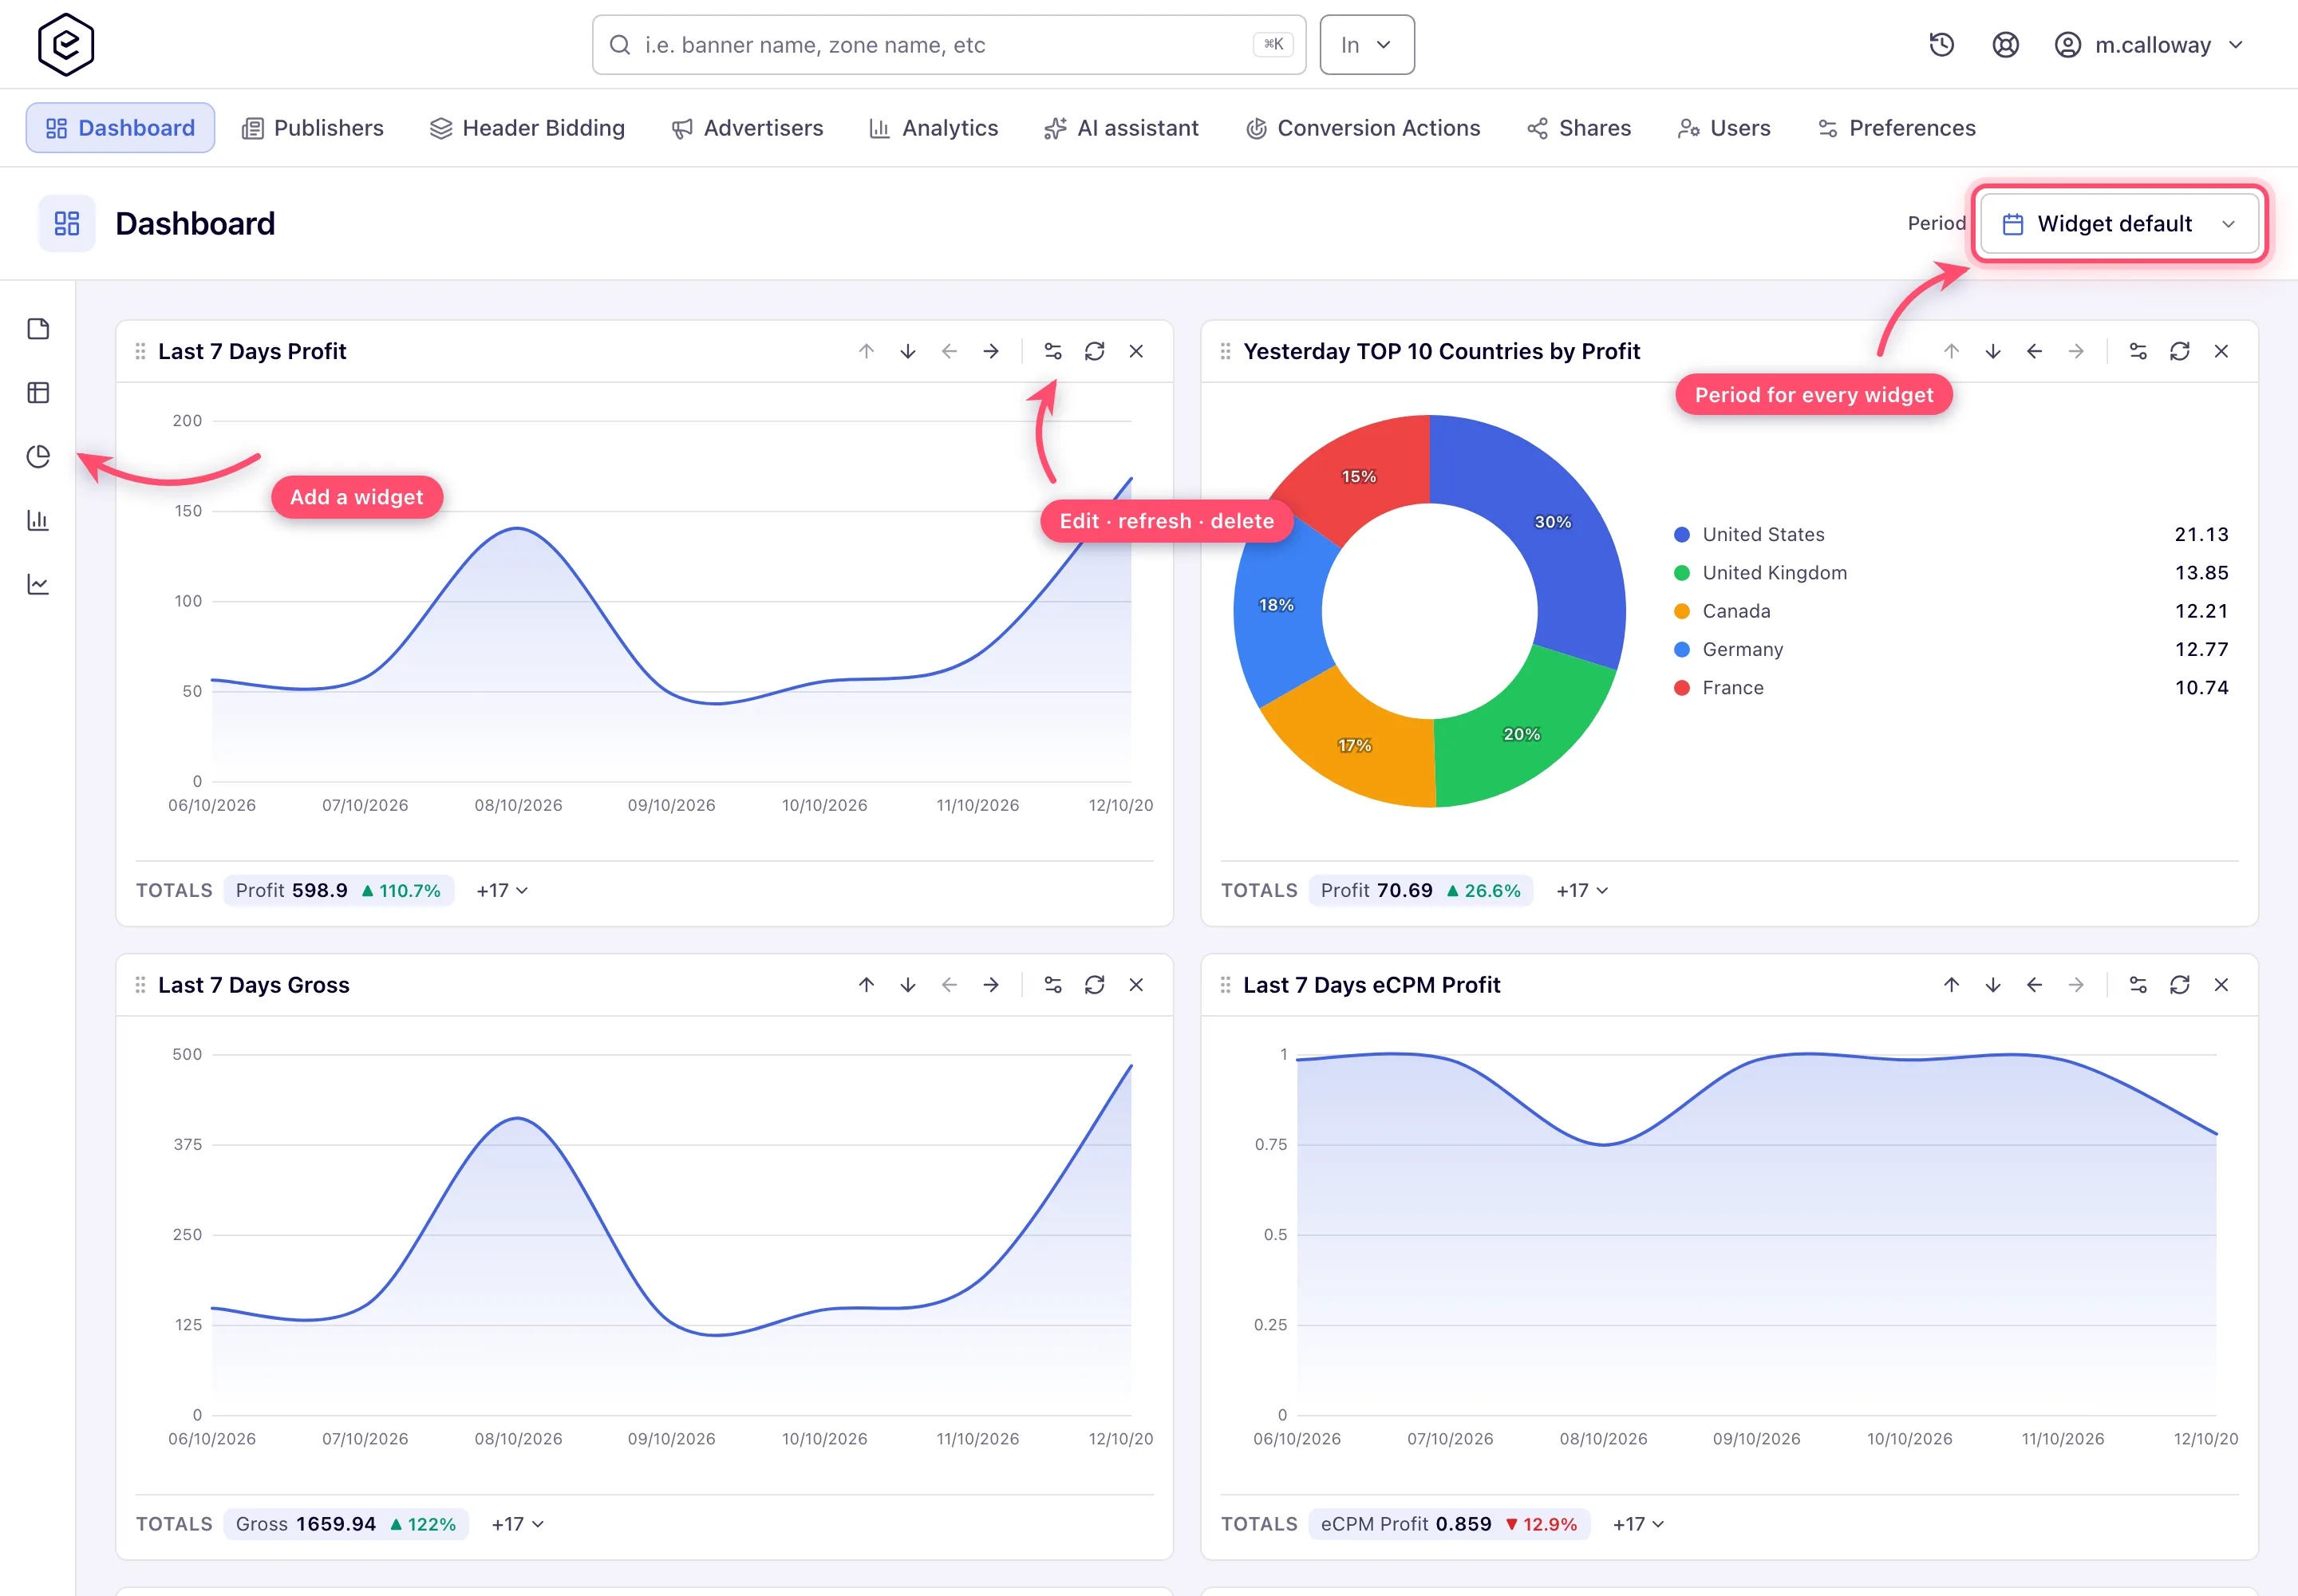The height and width of the screenshot is (1596, 2298).
Task: Open AI assistant tab
Action: pos(1121,128)
